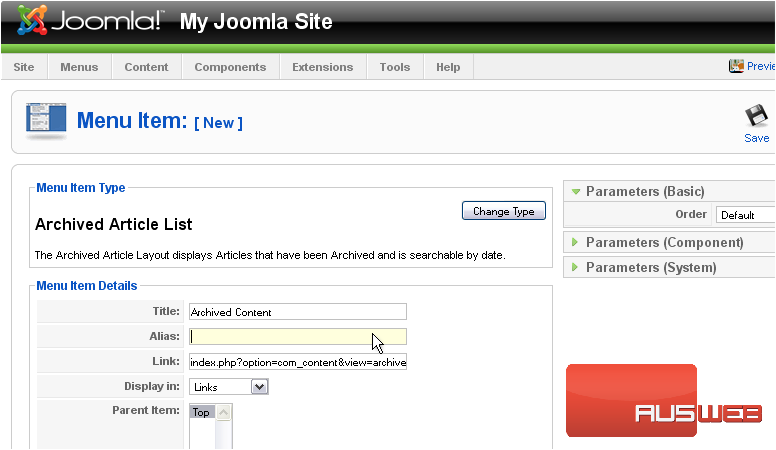This screenshot has height=450, width=776.
Task: Click the Title input field
Action: [x=297, y=312]
